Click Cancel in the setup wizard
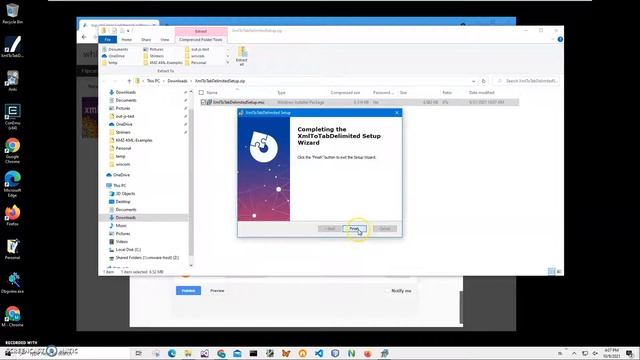The height and width of the screenshot is (360, 640). pyautogui.click(x=384, y=229)
